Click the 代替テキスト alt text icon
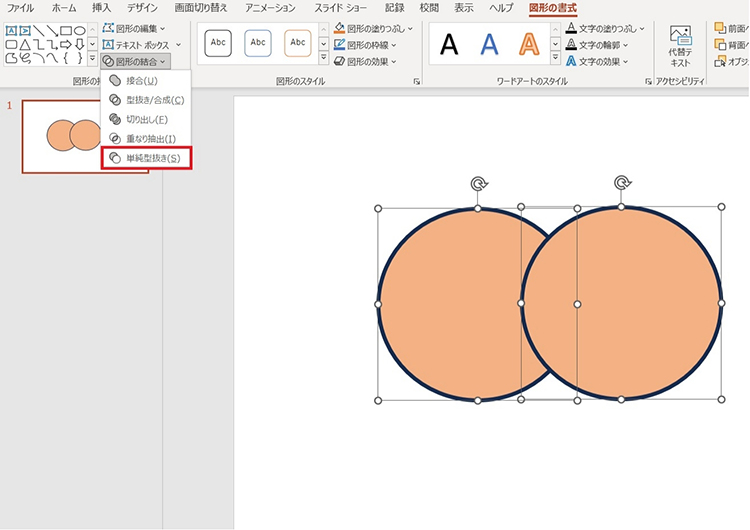This screenshot has height=530, width=750. coord(680,38)
